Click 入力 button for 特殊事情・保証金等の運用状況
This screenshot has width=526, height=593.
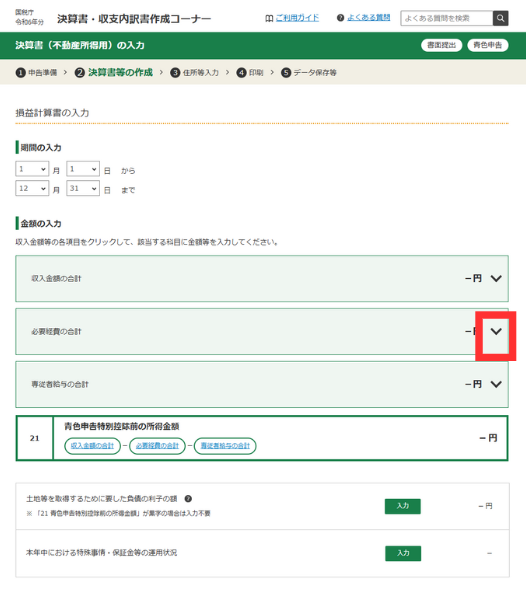[403, 553]
